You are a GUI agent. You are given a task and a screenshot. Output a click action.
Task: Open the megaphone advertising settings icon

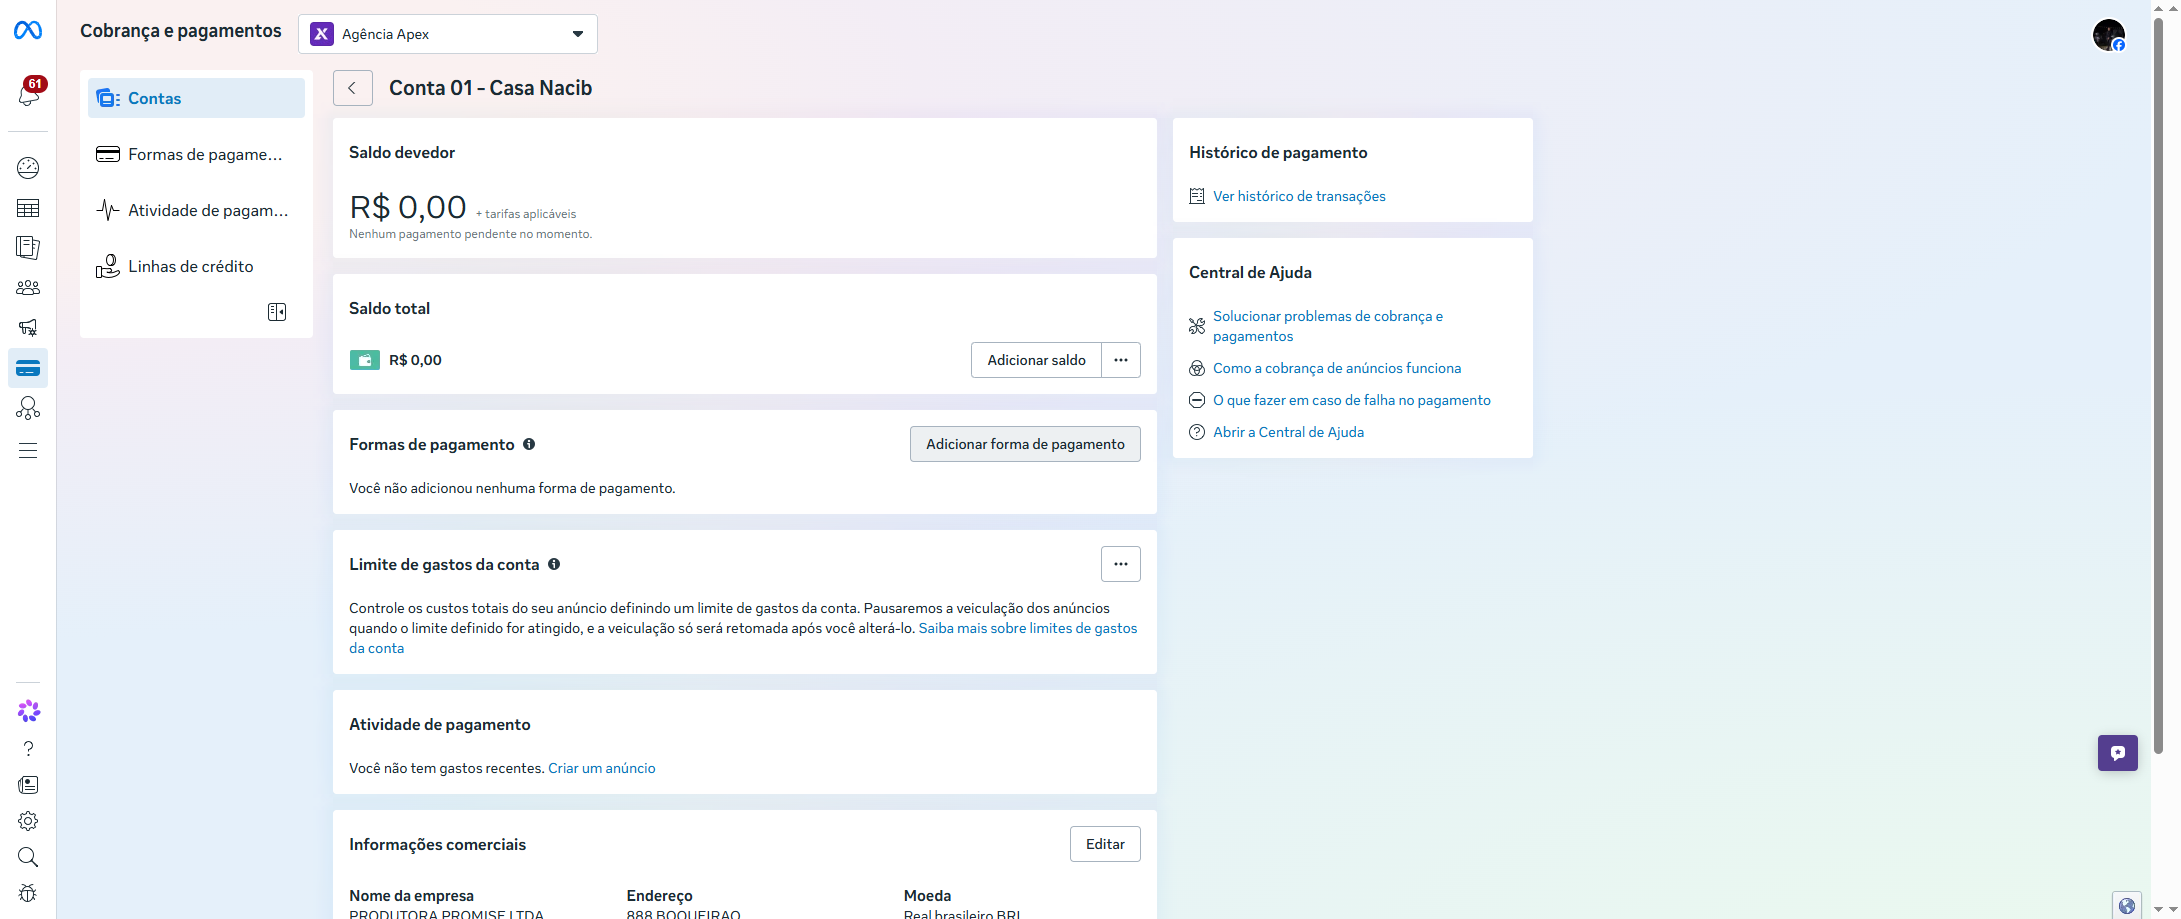pos(28,328)
